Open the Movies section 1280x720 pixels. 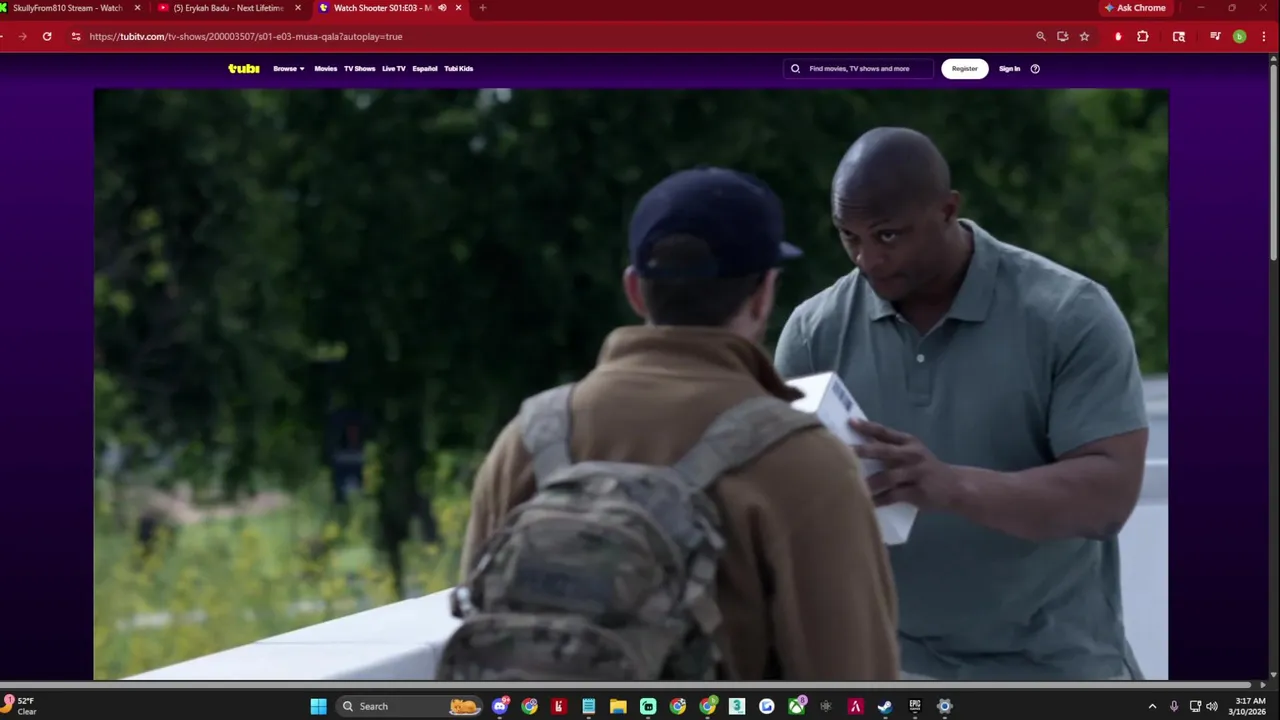(326, 69)
